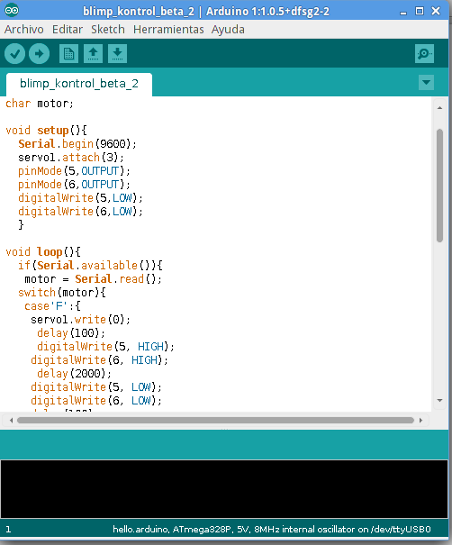Viewport: 452px width, 545px height.
Task: Create a new sketch with New icon
Action: click(x=68, y=54)
